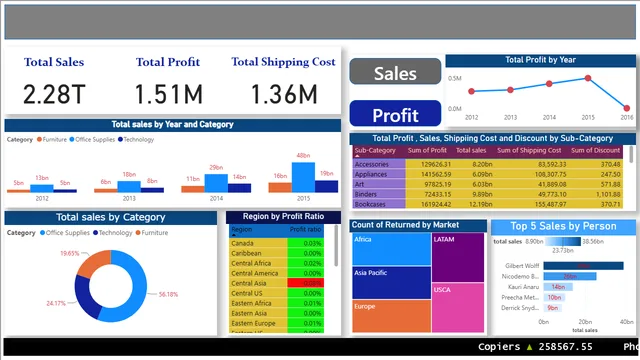Select the Accessories row in sub-category table
The width and height of the screenshot is (640, 360).
tap(488, 164)
